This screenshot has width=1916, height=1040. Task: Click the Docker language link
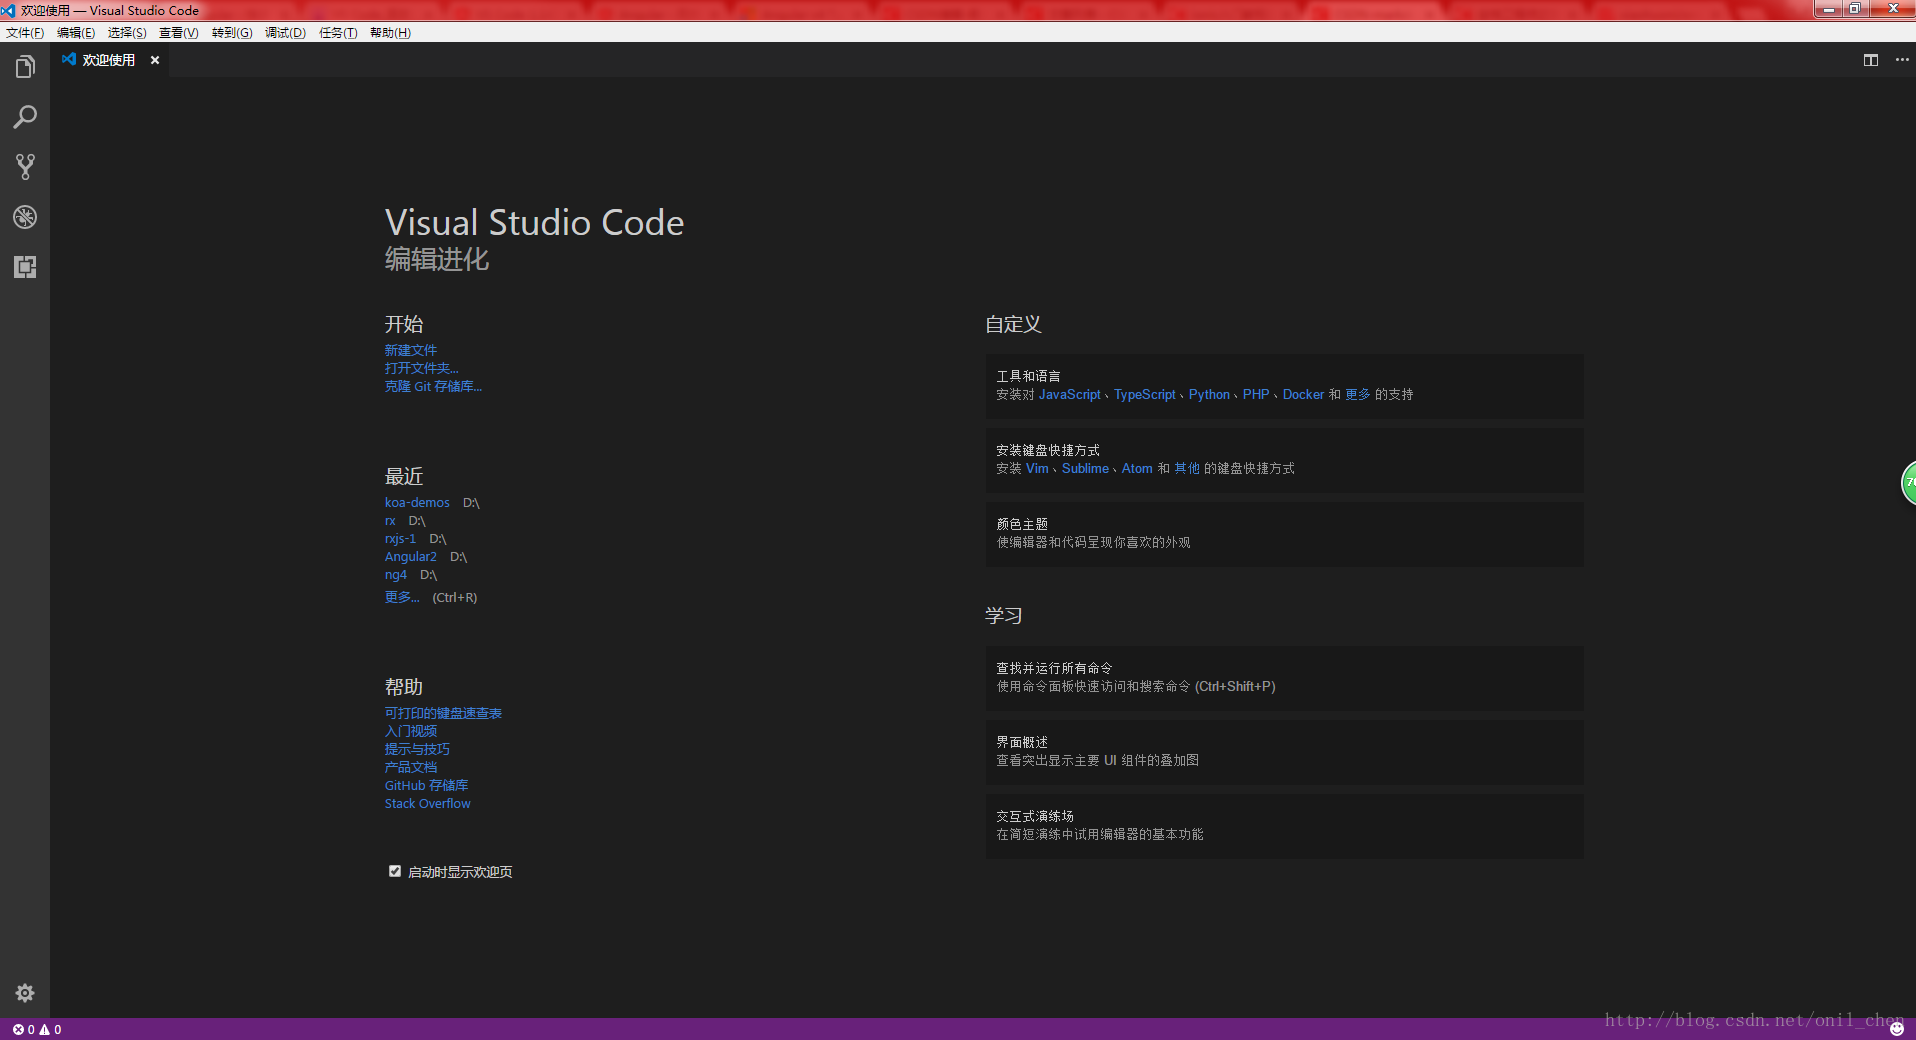(x=1303, y=395)
